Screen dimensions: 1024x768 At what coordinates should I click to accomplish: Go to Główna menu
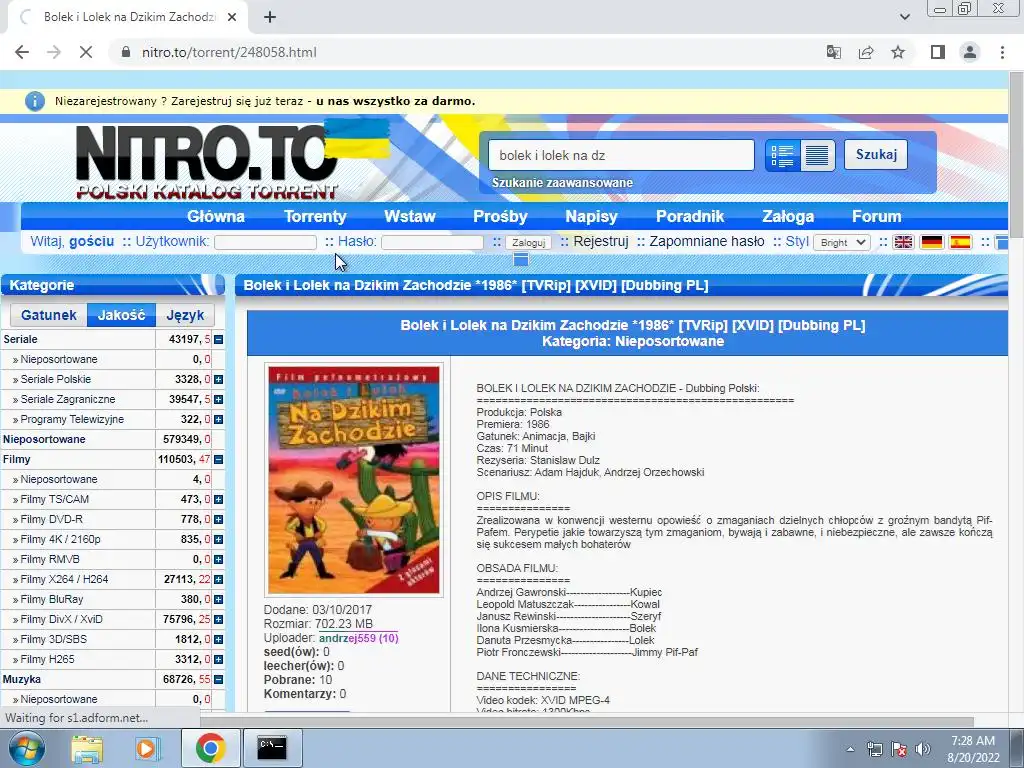tap(216, 216)
